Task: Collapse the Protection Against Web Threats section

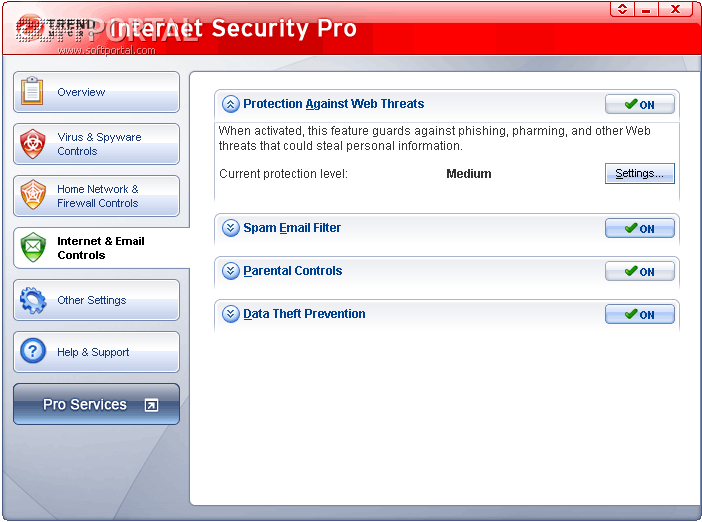Action: coord(231,104)
